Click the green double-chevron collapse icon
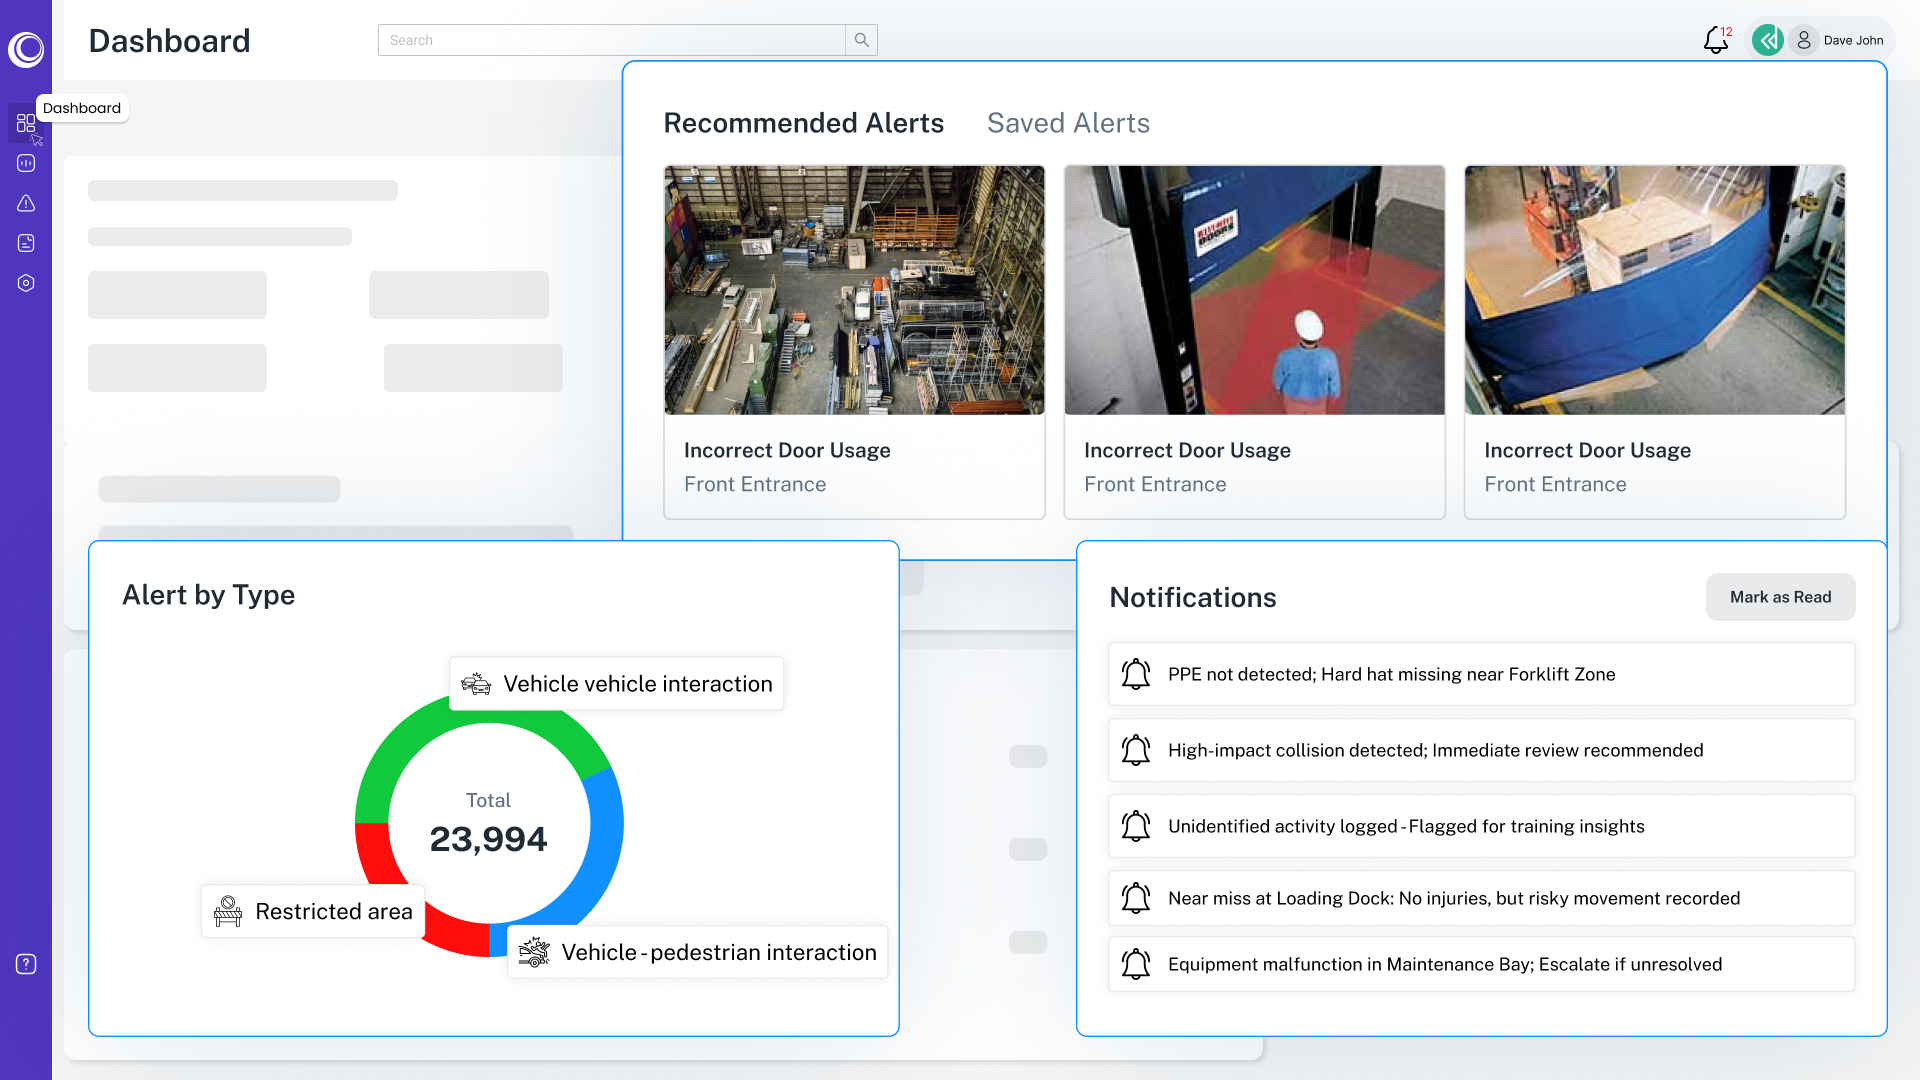This screenshot has width=1920, height=1080. pos(1768,40)
